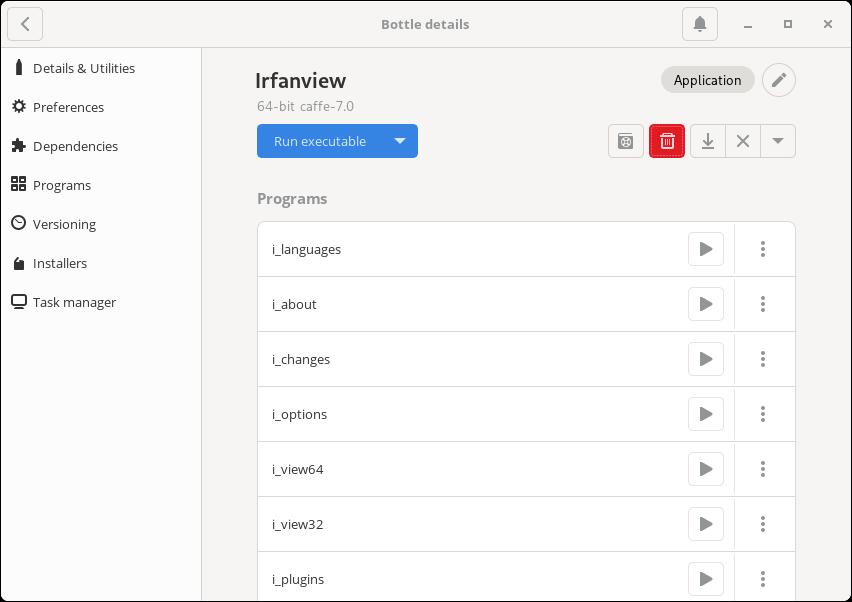The width and height of the screenshot is (852, 602).
Task: Launch i_view64 with its play button
Action: point(706,469)
